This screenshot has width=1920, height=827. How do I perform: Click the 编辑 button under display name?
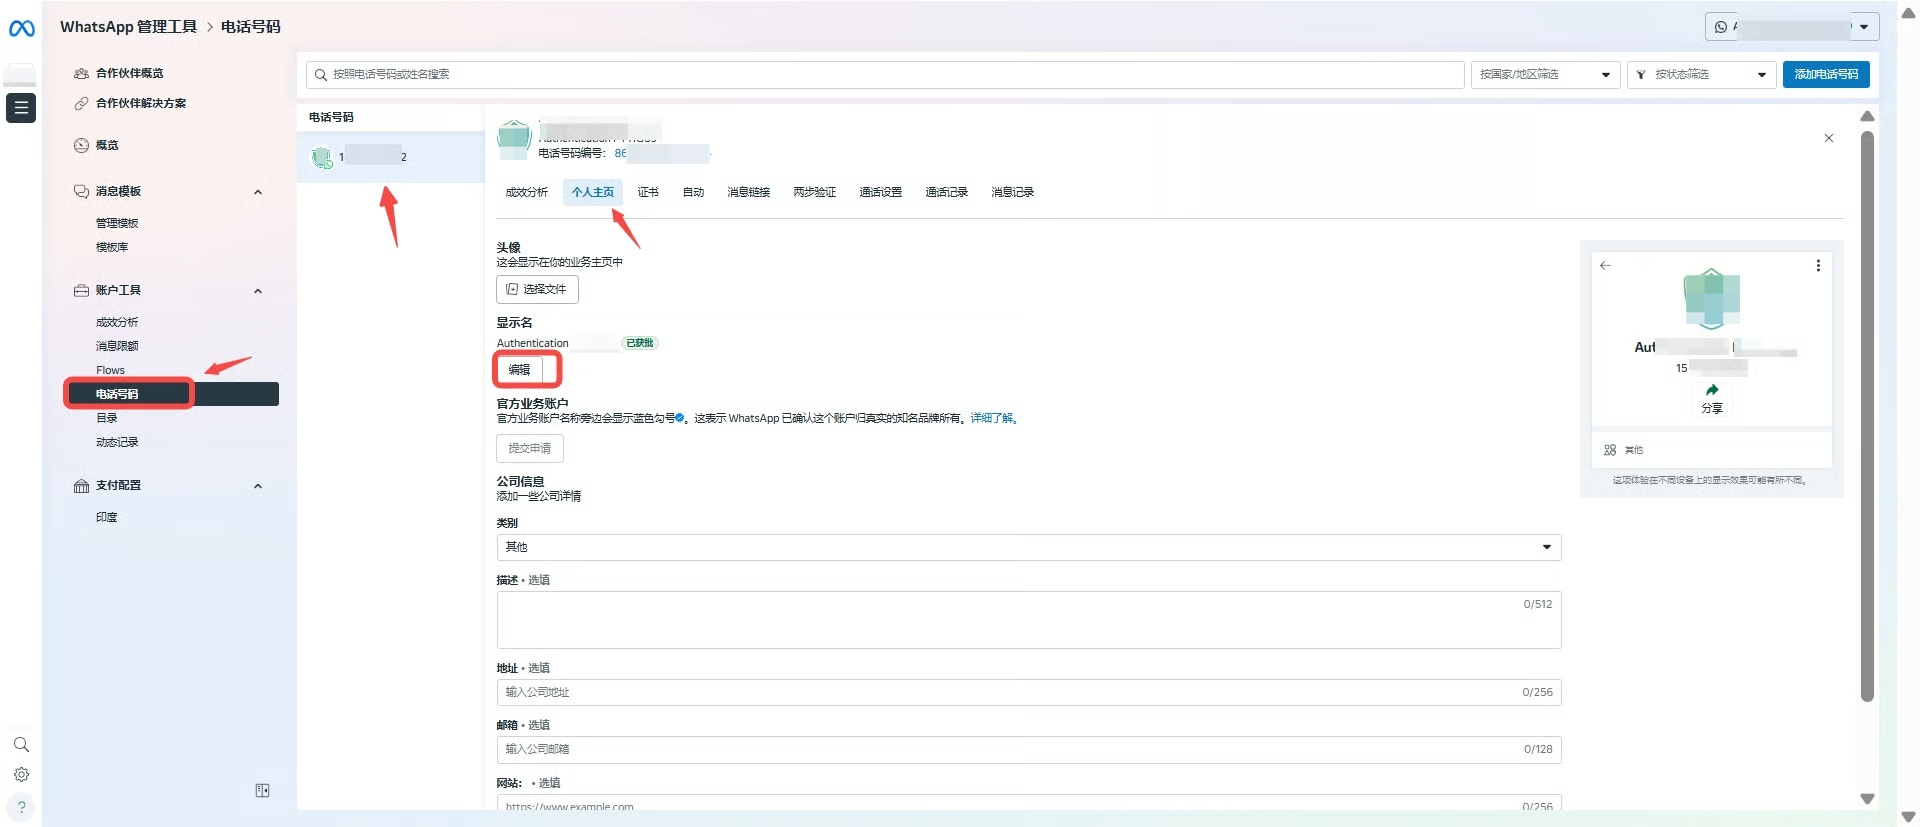(519, 370)
